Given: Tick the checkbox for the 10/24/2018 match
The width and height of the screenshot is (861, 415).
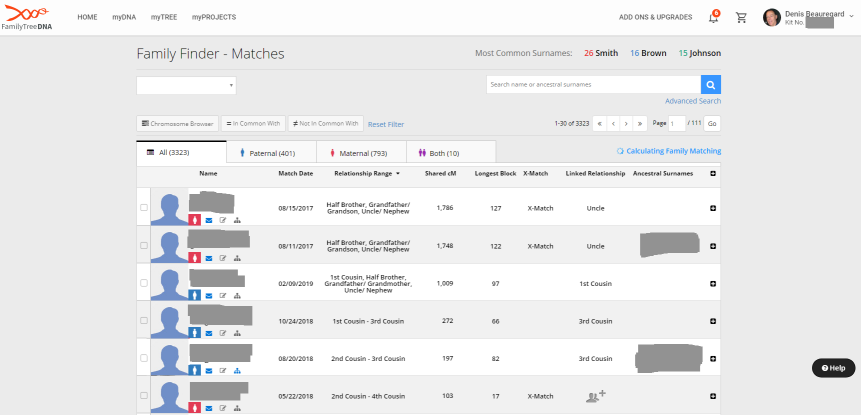Looking at the screenshot, I should click(144, 320).
